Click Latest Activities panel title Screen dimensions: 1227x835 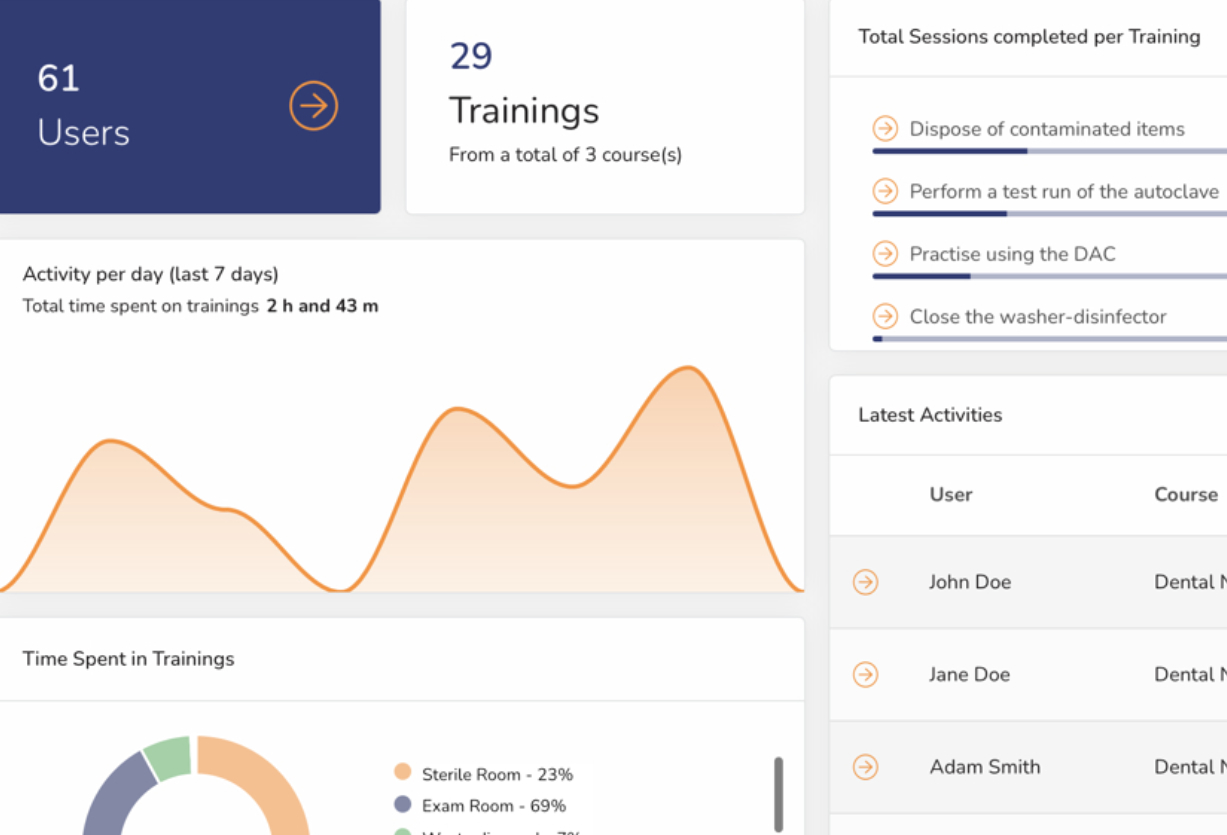930,415
